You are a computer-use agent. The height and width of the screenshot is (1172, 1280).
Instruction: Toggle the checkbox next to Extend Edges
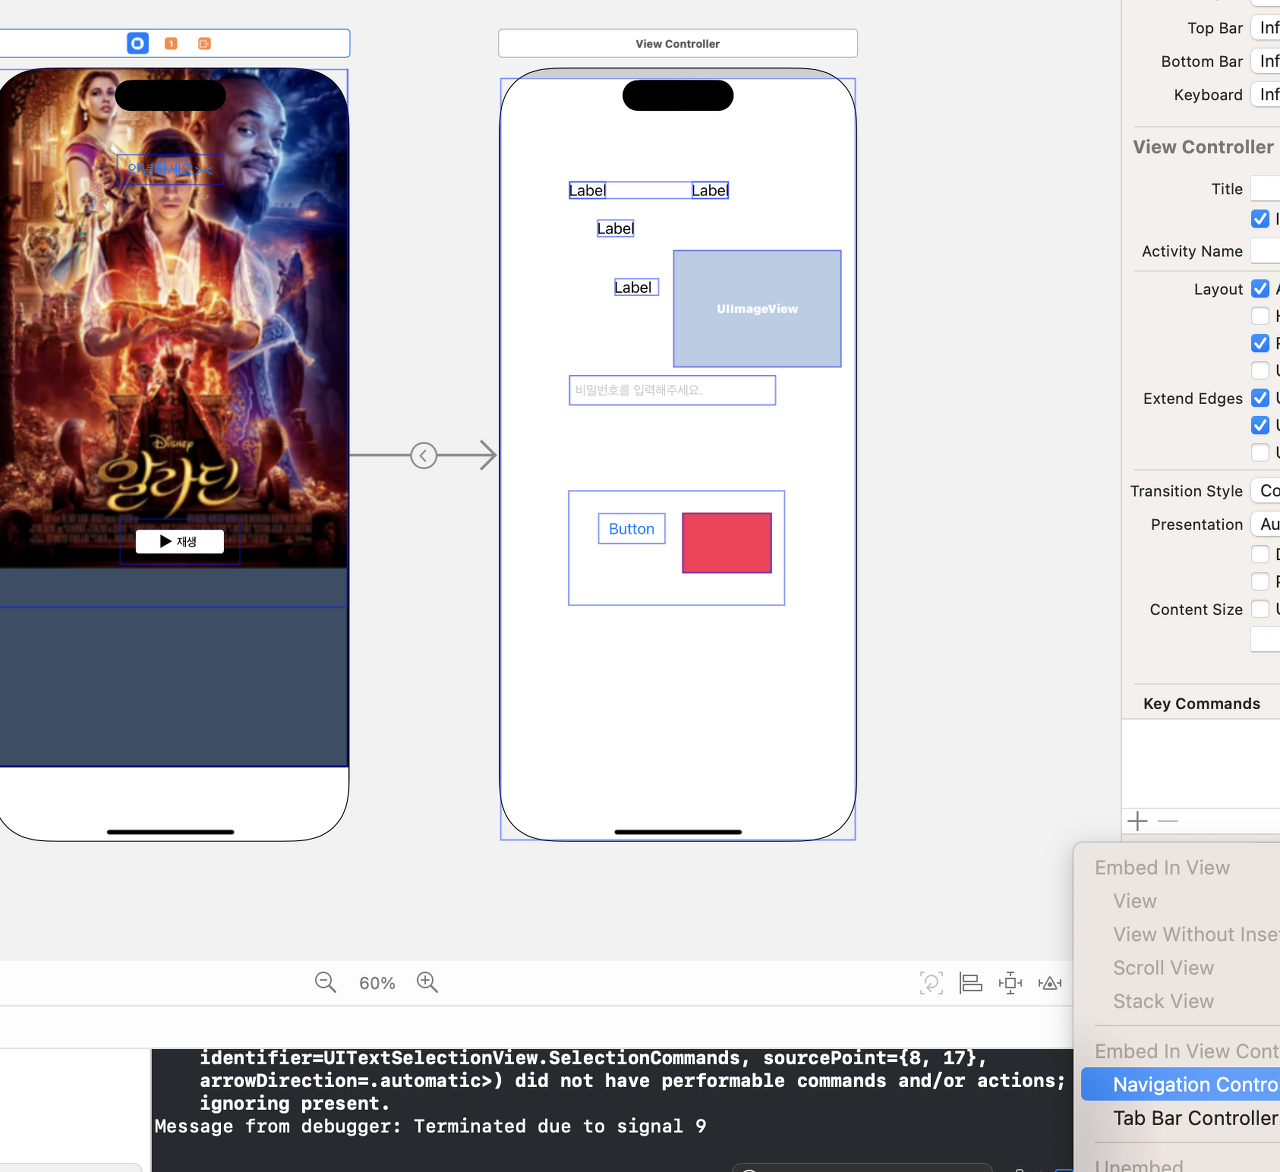[x=1260, y=398]
